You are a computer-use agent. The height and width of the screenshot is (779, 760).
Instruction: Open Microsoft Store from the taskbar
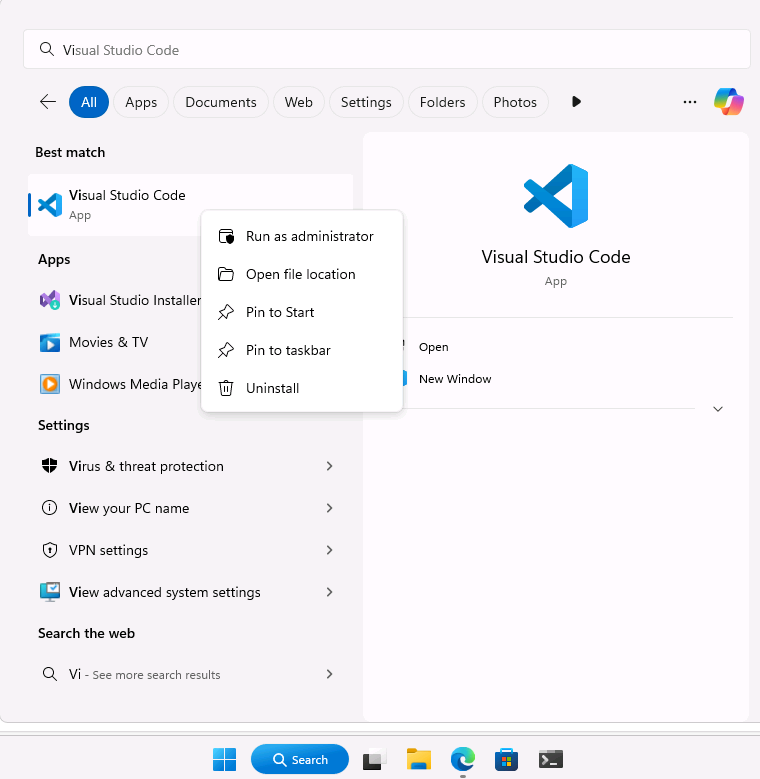[x=507, y=759]
